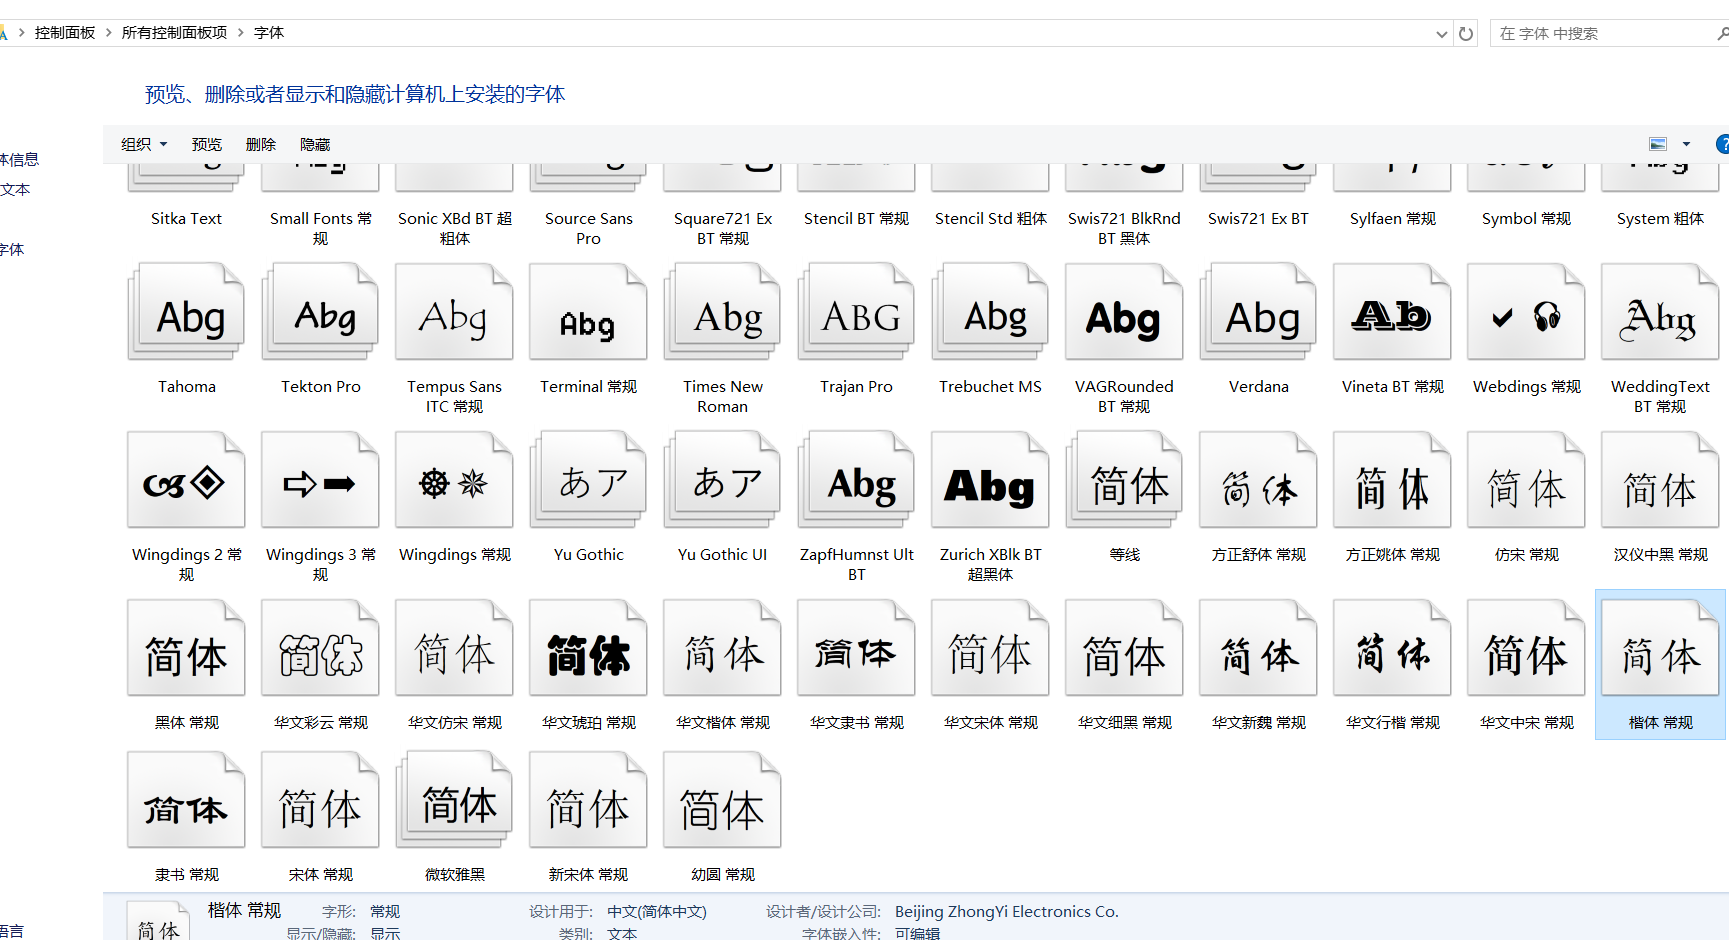Select the 华文隶书 font icon
The width and height of the screenshot is (1729, 940).
856,648
